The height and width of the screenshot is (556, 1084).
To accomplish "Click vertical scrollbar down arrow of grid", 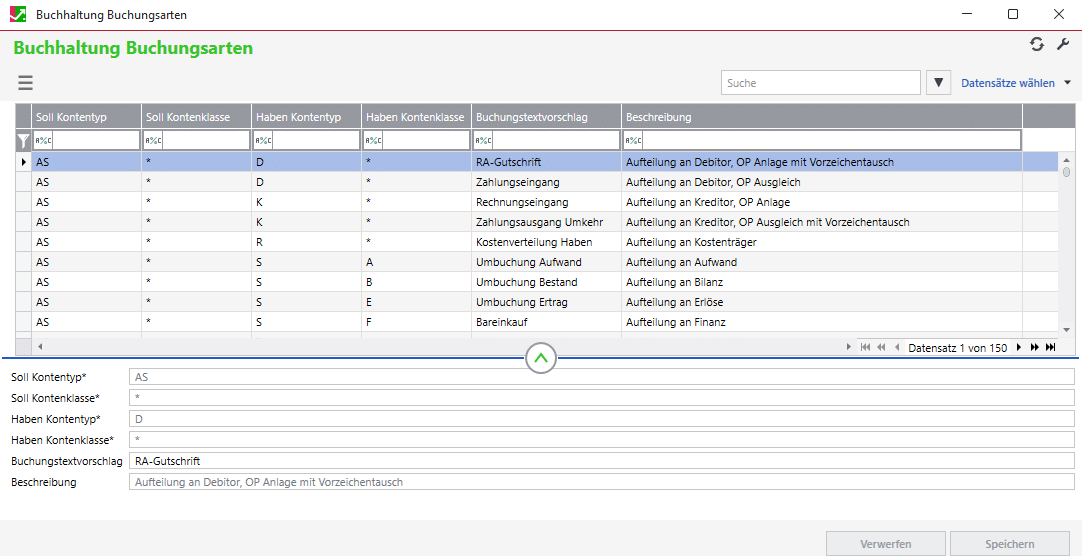I will [1067, 331].
